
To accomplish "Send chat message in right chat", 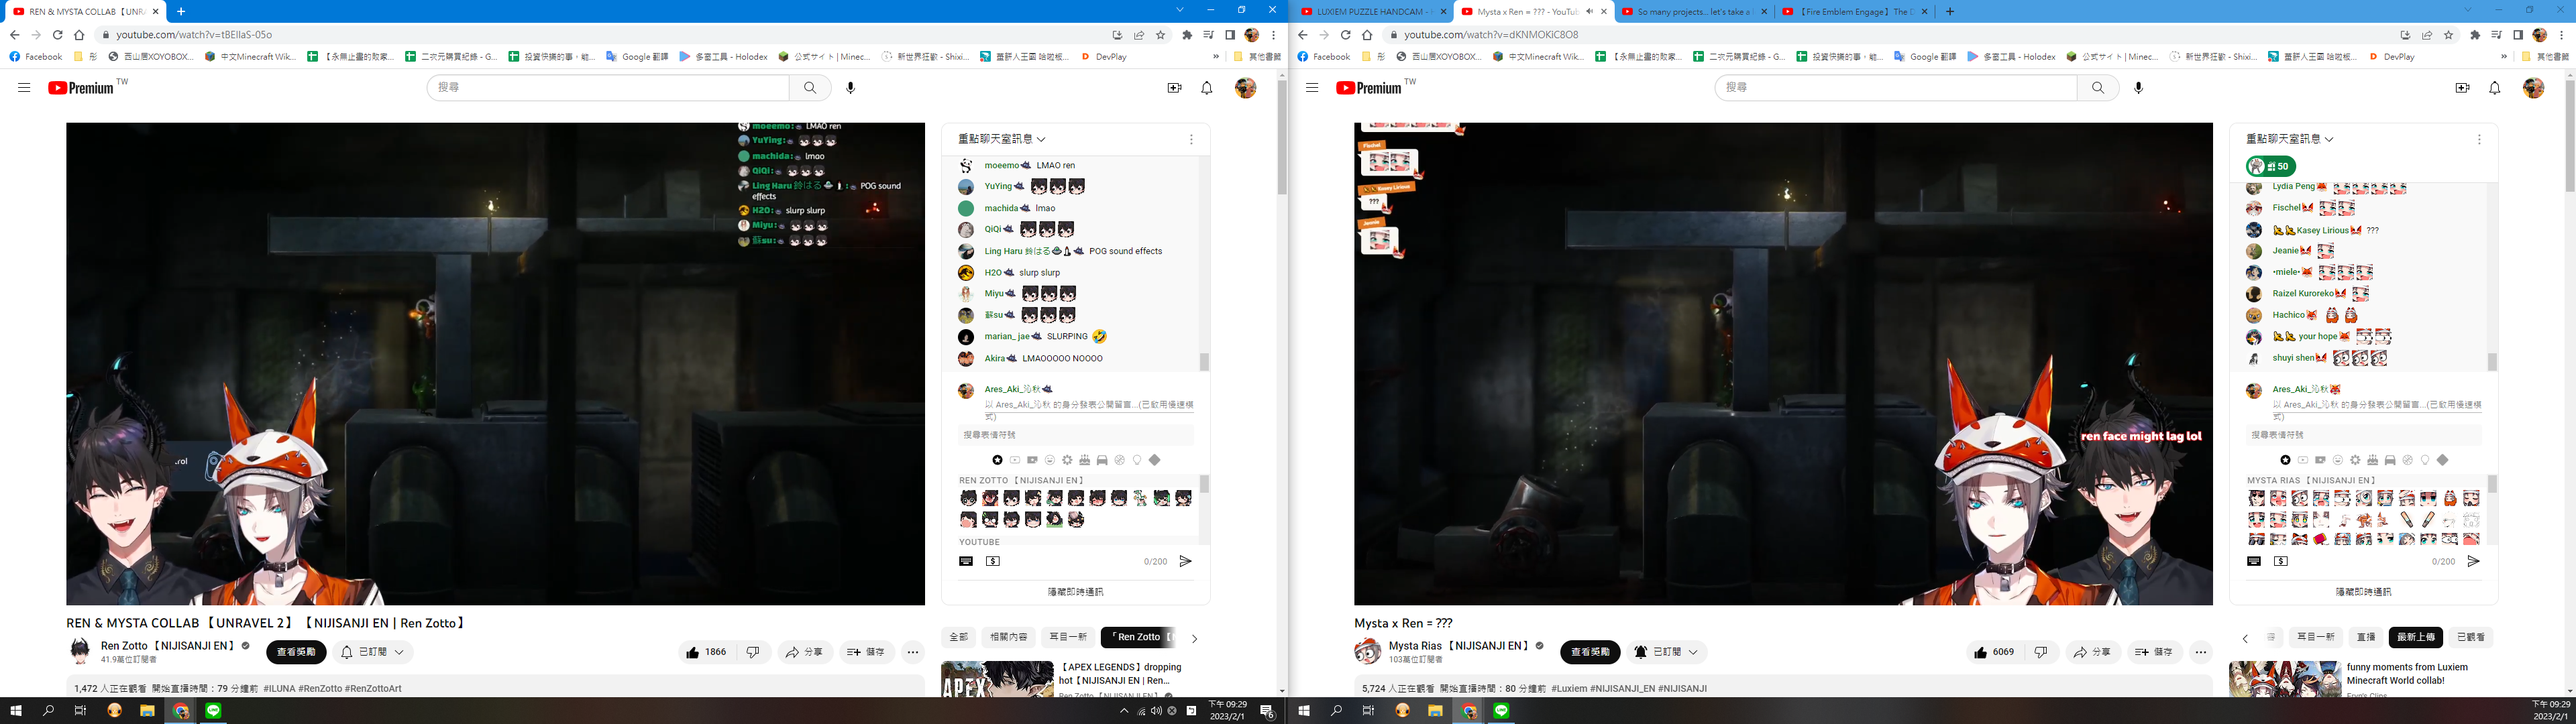I will [x=2474, y=562].
